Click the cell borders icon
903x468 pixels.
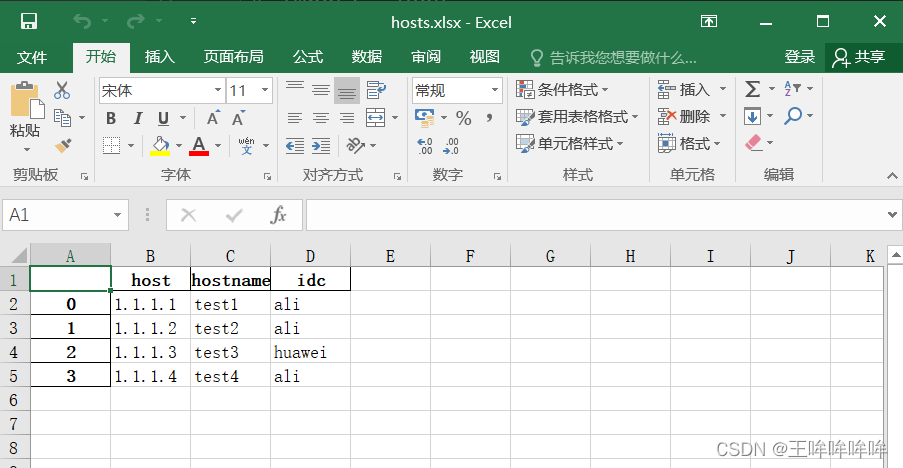[x=112, y=145]
